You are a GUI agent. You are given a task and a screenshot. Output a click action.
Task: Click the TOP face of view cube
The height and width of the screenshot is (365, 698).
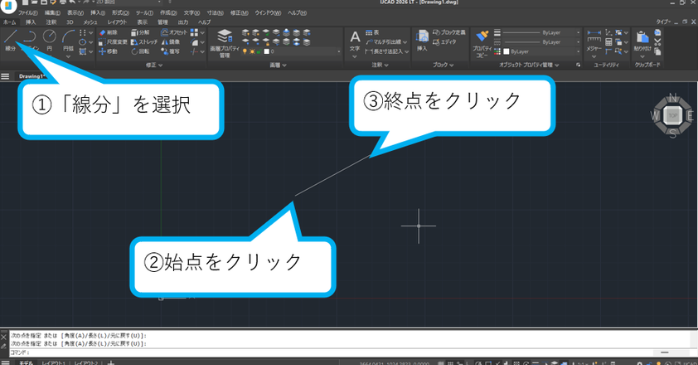(x=673, y=116)
